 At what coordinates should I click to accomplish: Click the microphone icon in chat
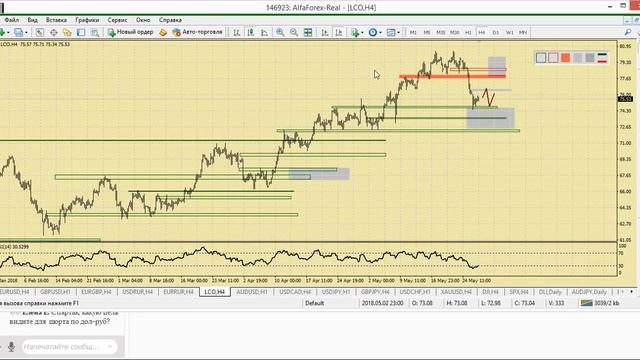click(x=11, y=347)
